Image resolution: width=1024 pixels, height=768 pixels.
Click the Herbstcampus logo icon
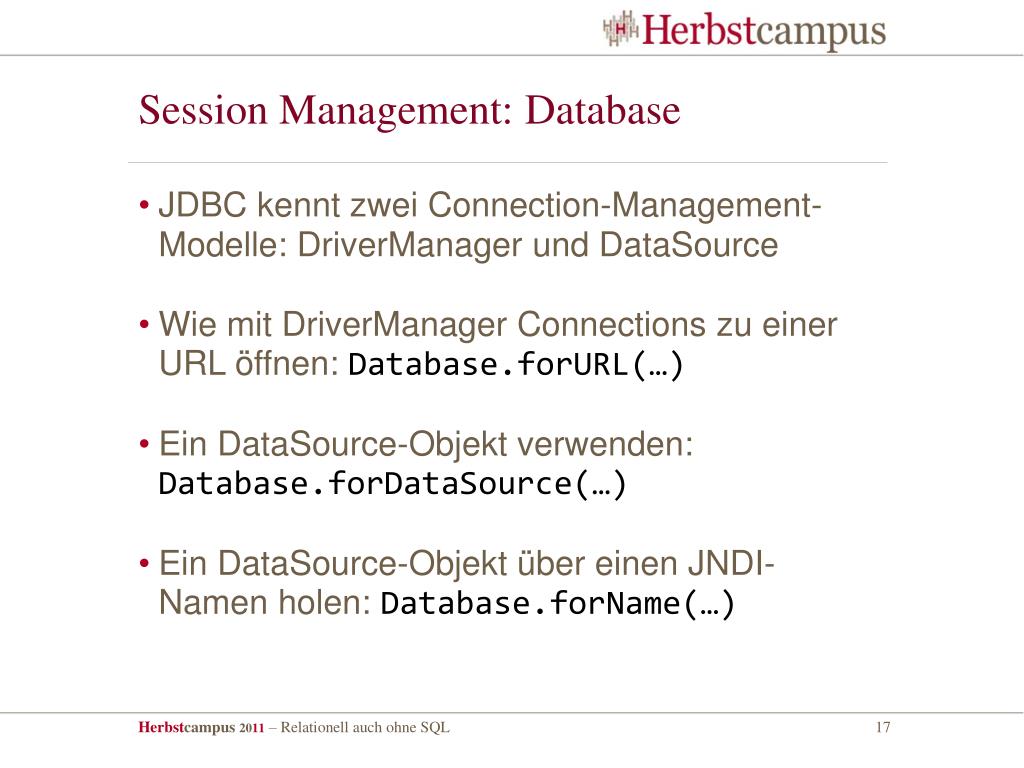point(620,28)
